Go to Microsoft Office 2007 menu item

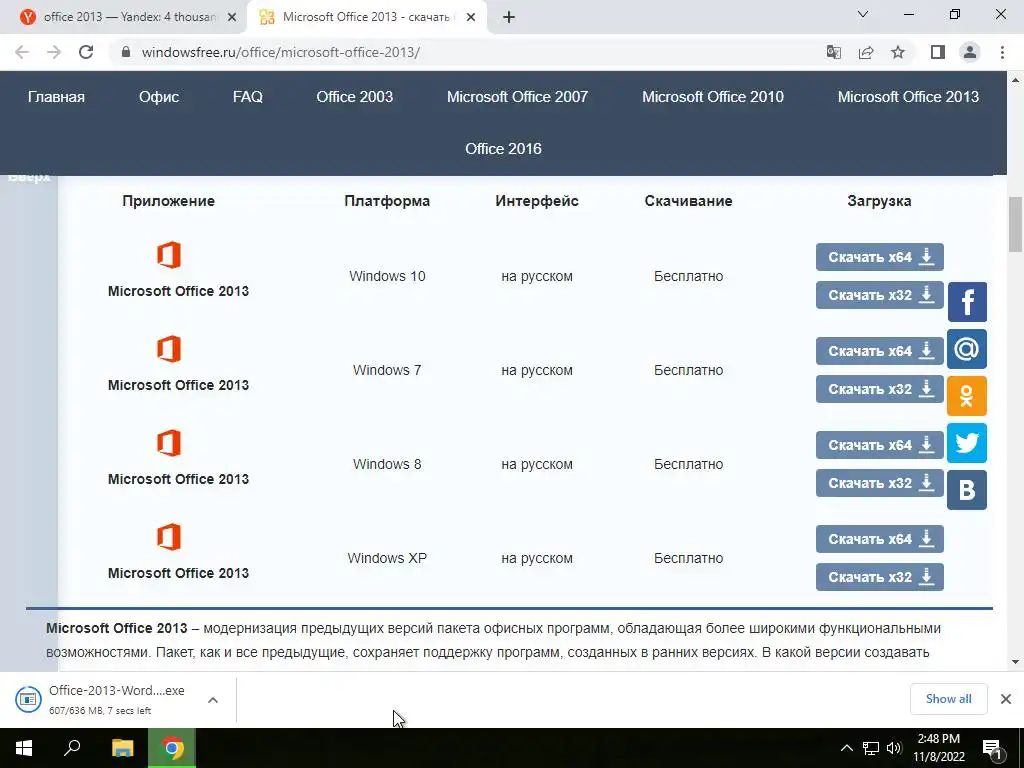[x=517, y=97]
